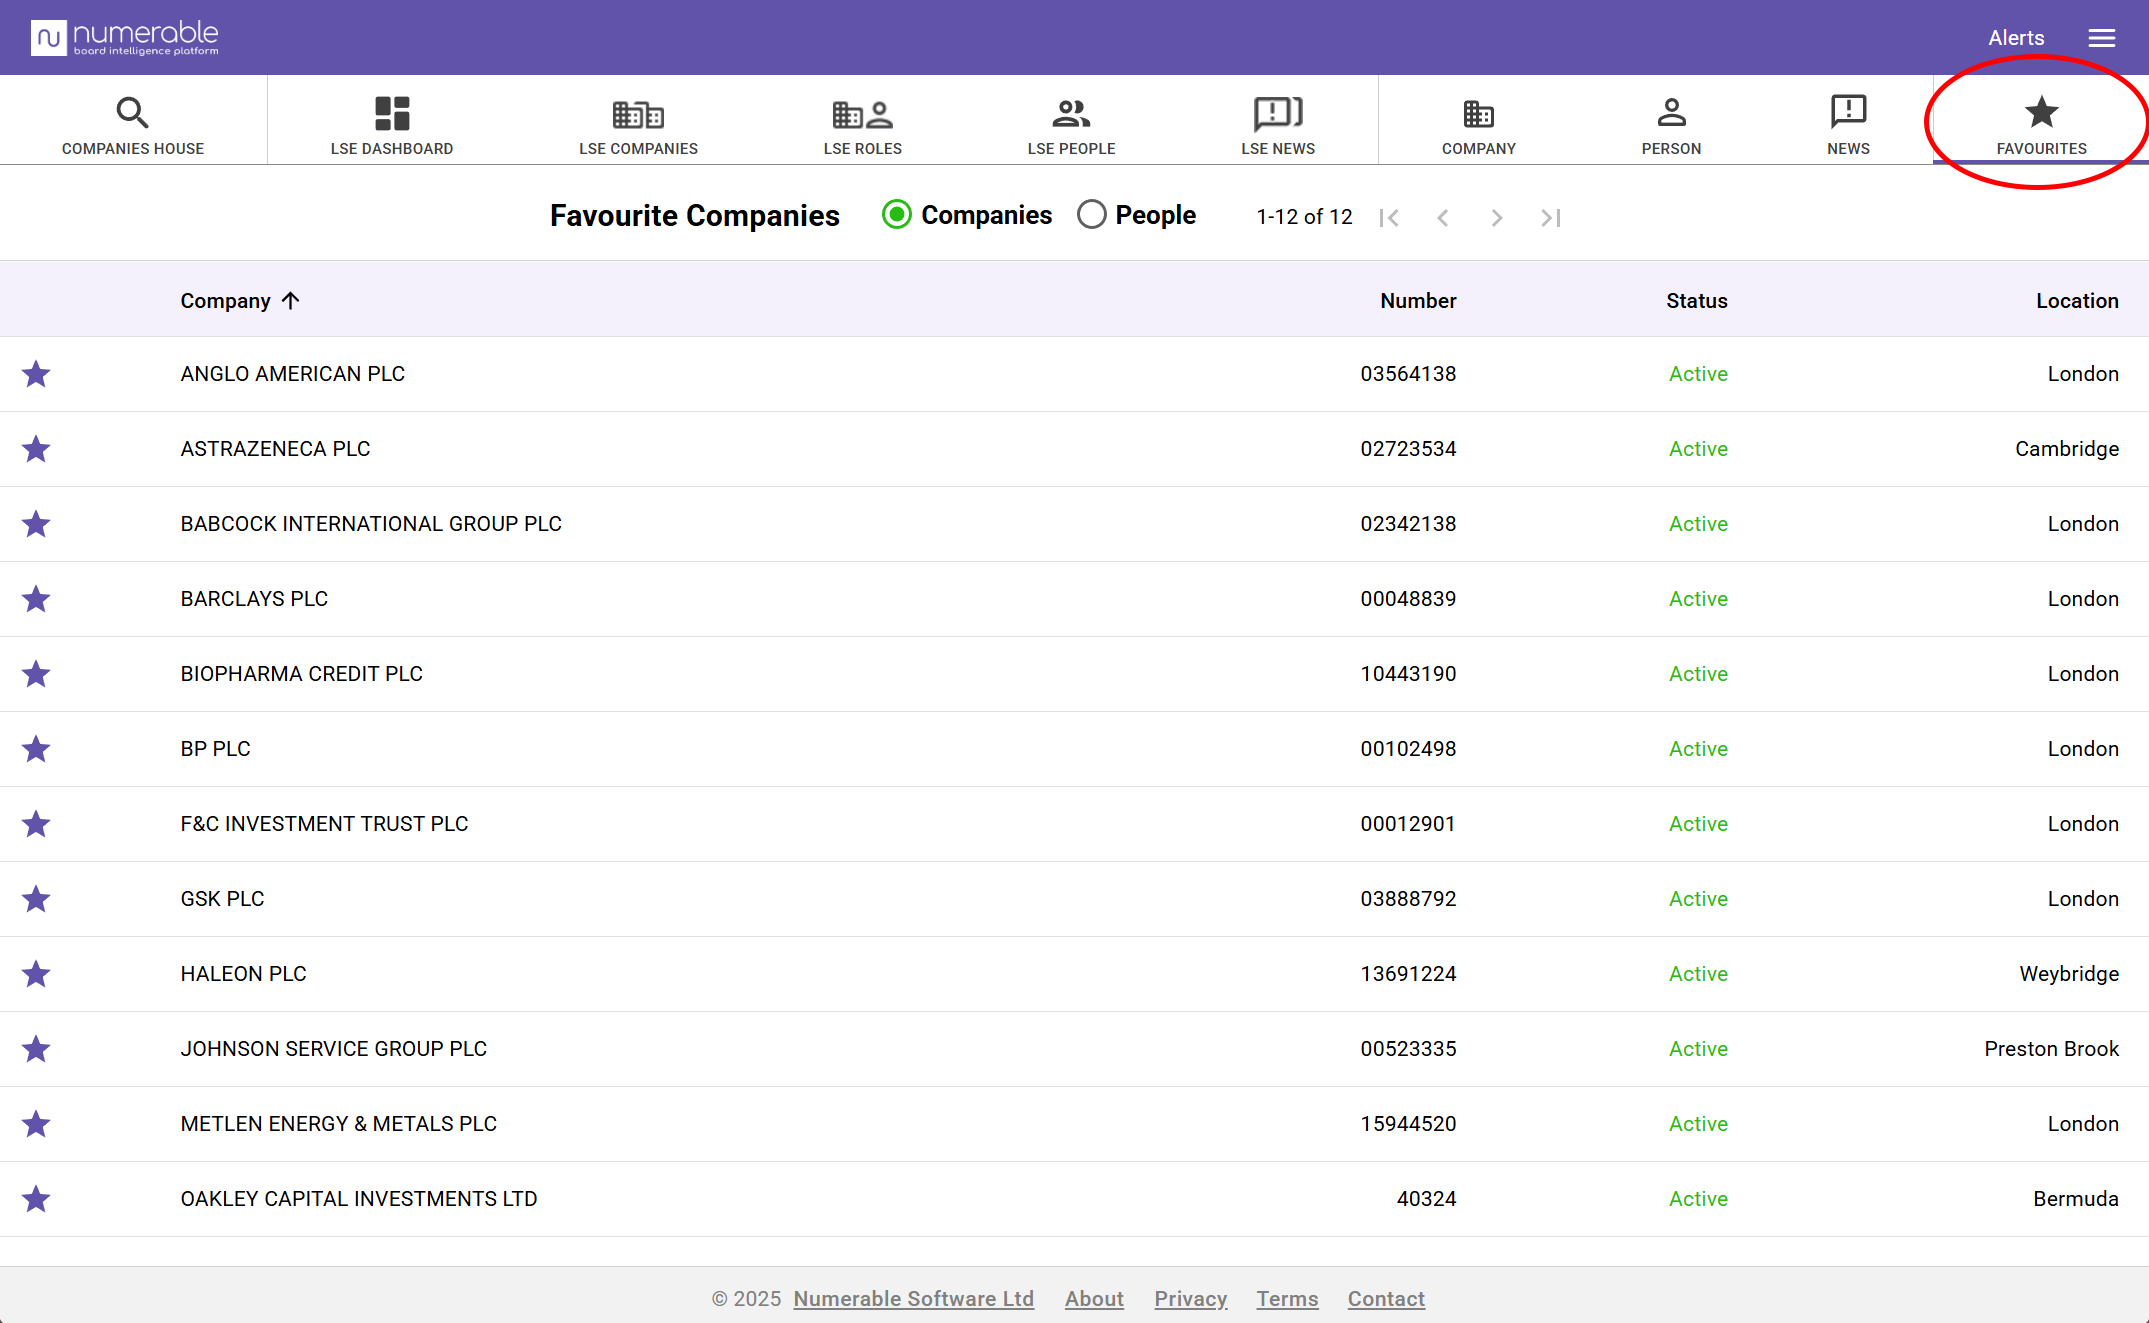Click the Privacy footer link
This screenshot has width=2149, height=1323.
[1190, 1298]
